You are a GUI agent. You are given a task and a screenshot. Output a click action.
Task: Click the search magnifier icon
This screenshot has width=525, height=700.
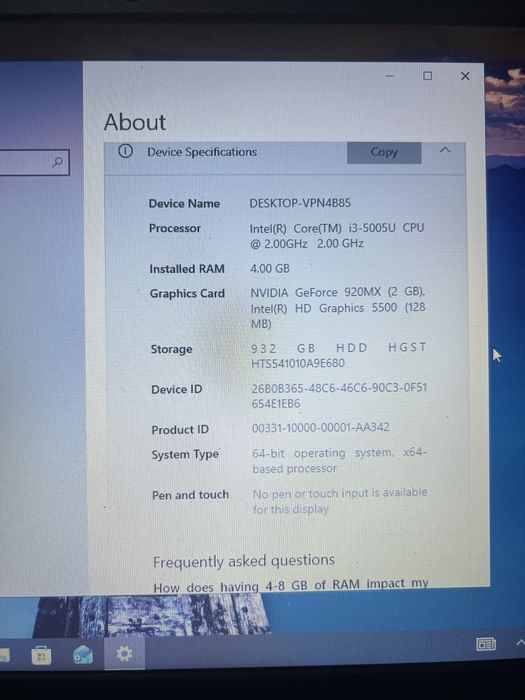[57, 162]
